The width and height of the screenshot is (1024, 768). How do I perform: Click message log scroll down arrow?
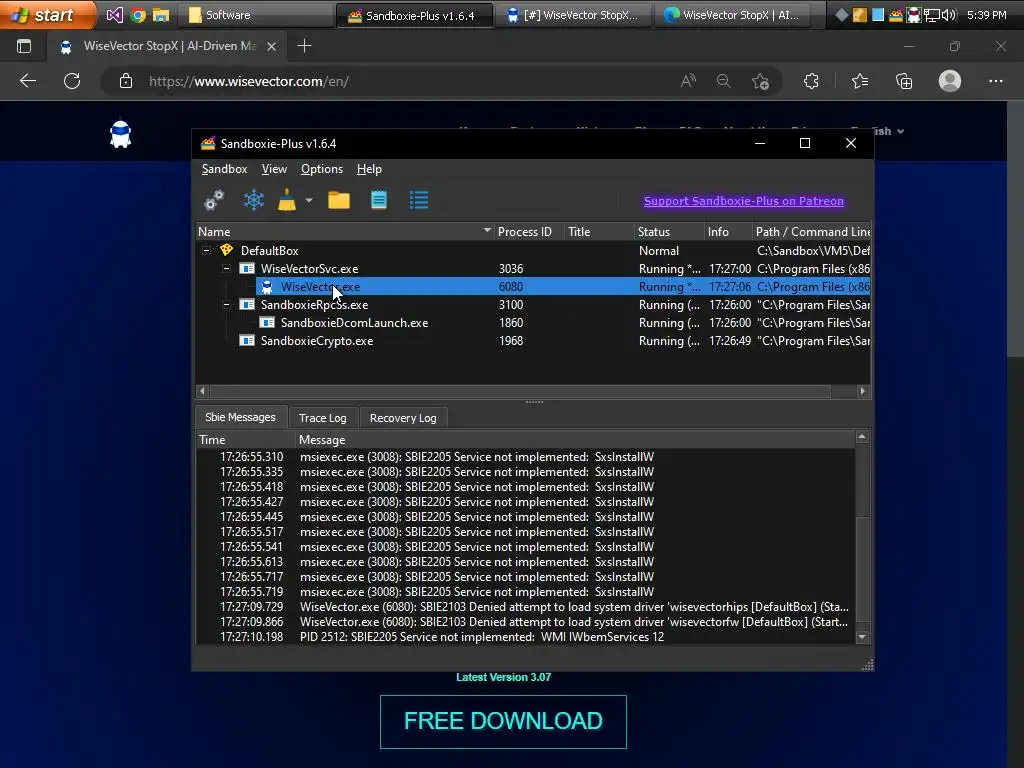(862, 637)
